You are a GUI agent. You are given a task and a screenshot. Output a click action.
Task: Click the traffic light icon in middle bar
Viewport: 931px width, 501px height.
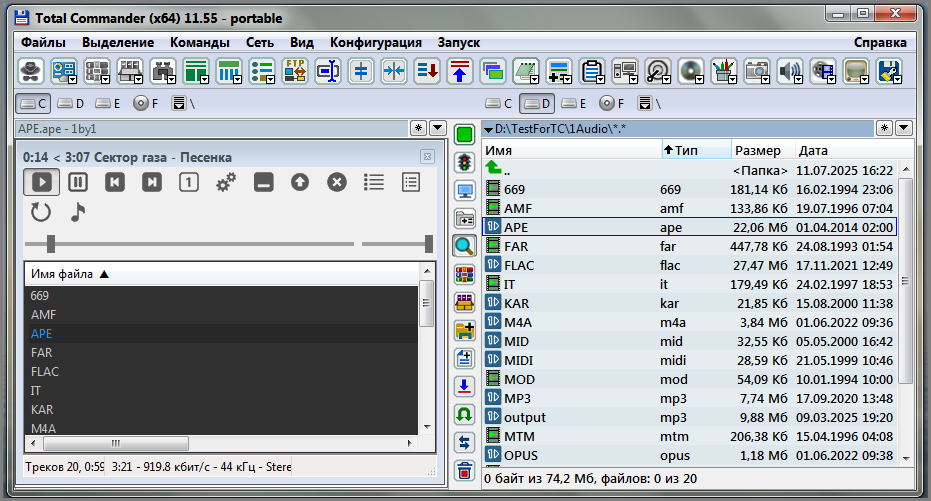coord(464,163)
